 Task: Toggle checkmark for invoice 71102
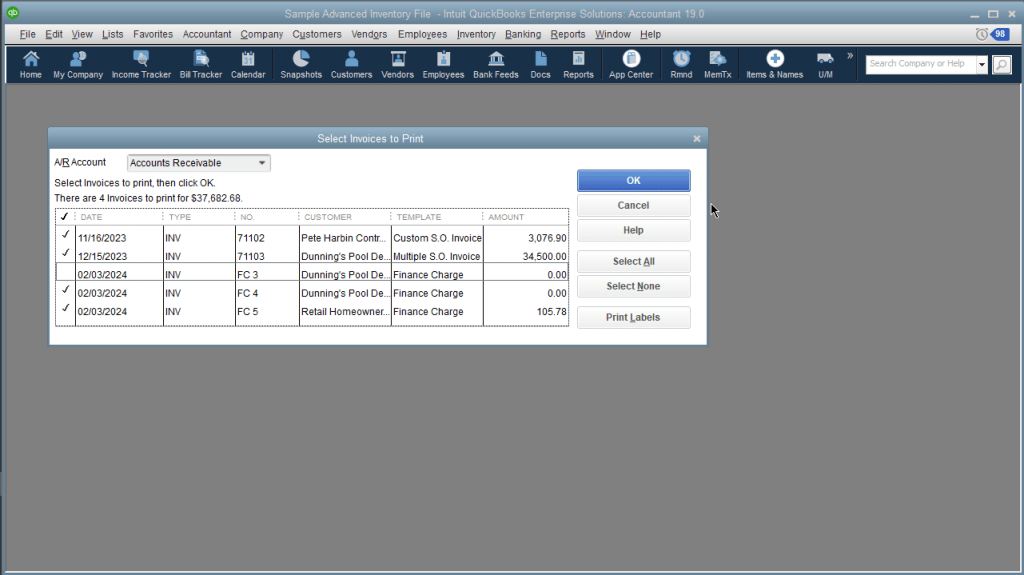[x=65, y=235]
